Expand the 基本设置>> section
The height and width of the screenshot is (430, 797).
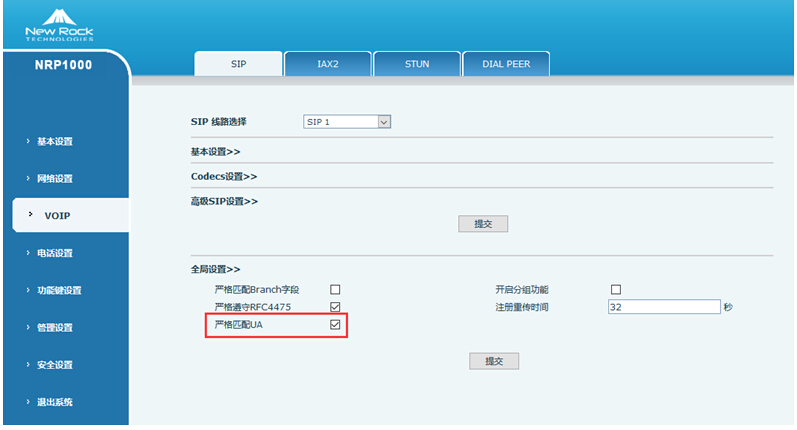pyautogui.click(x=216, y=151)
